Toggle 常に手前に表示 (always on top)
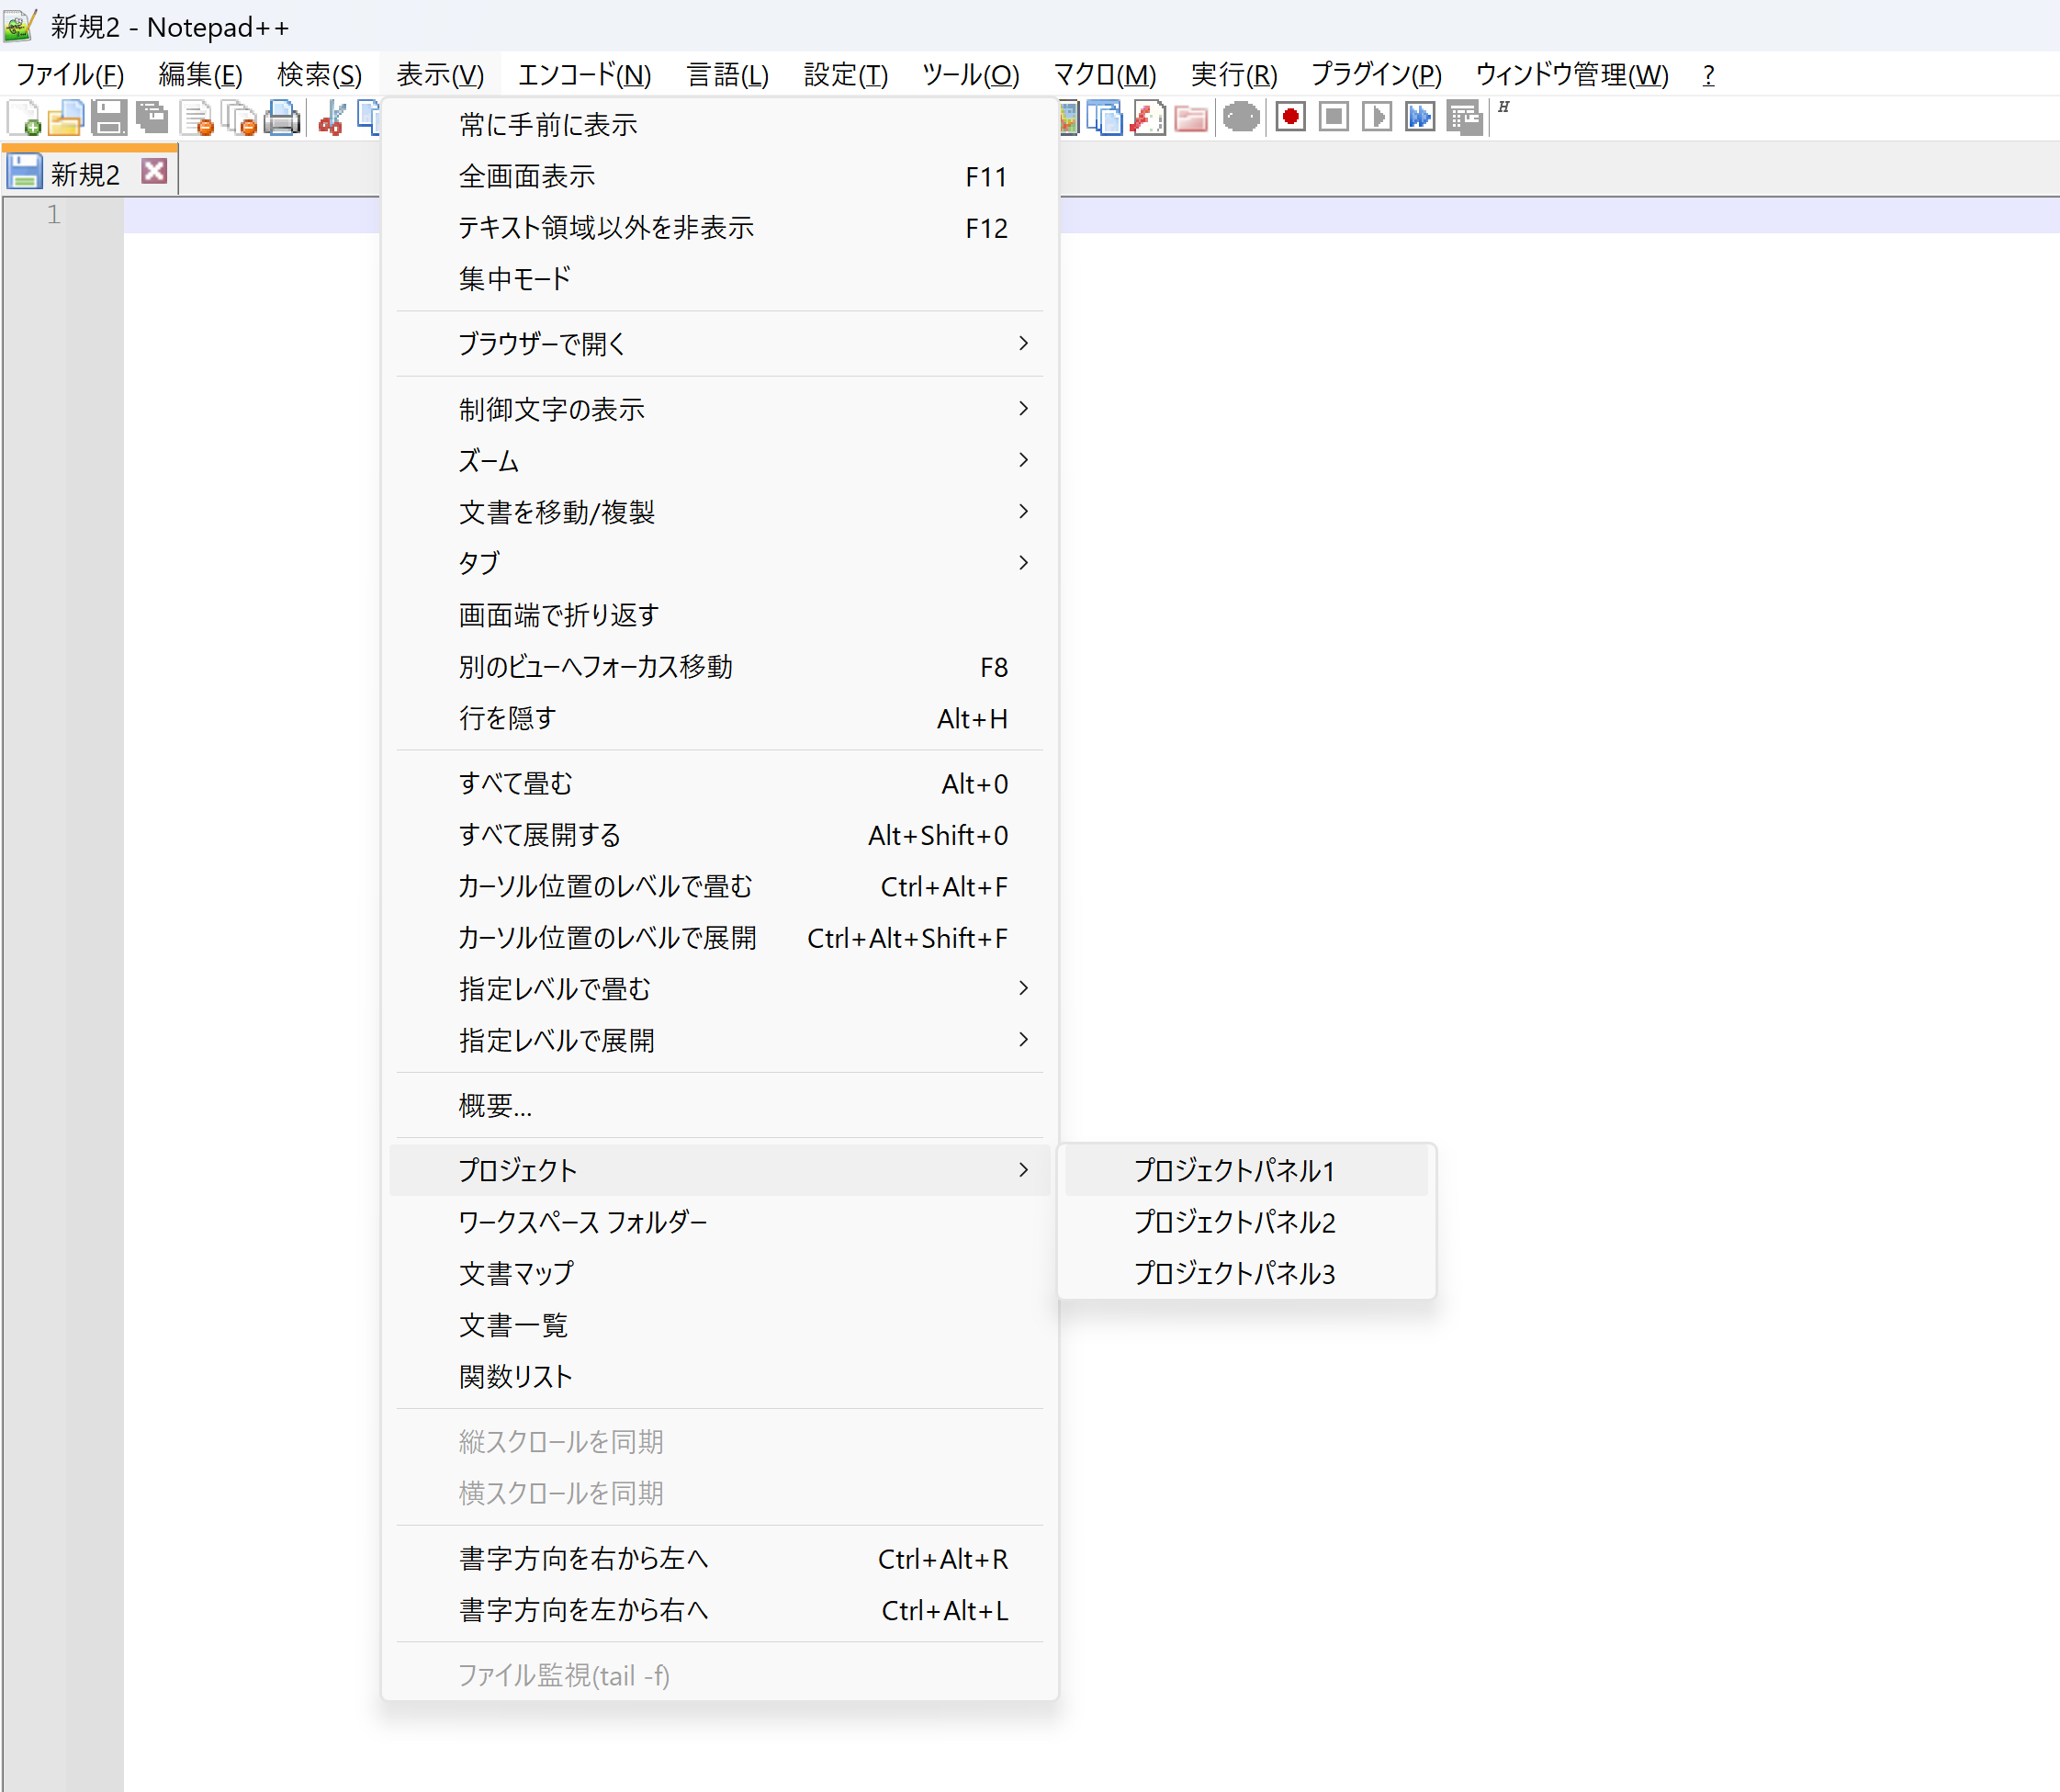 coord(548,125)
